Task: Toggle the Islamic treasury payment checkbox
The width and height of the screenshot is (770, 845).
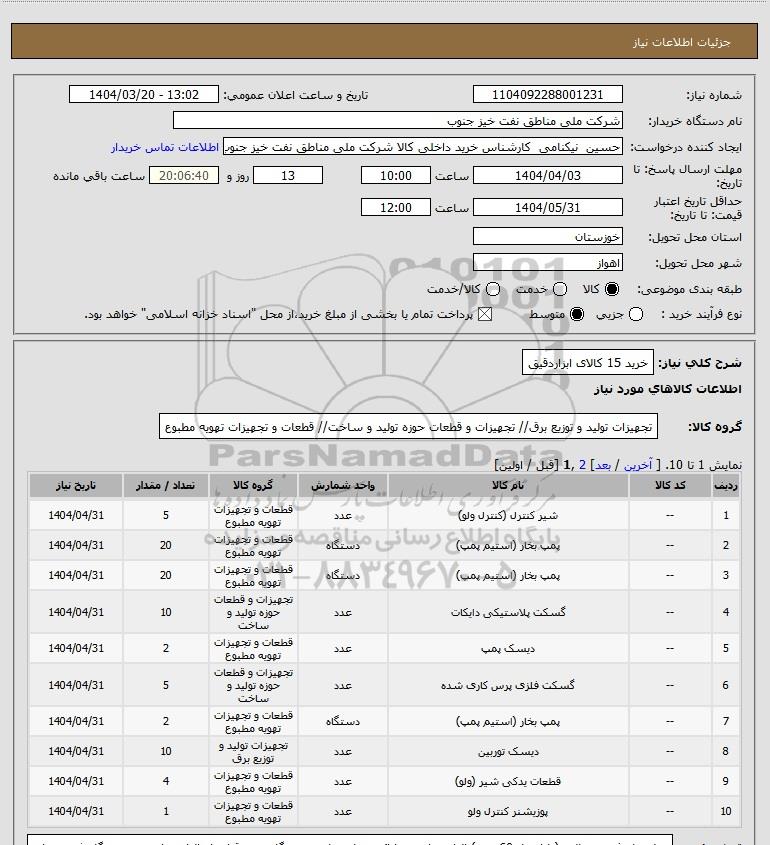Action: point(485,314)
